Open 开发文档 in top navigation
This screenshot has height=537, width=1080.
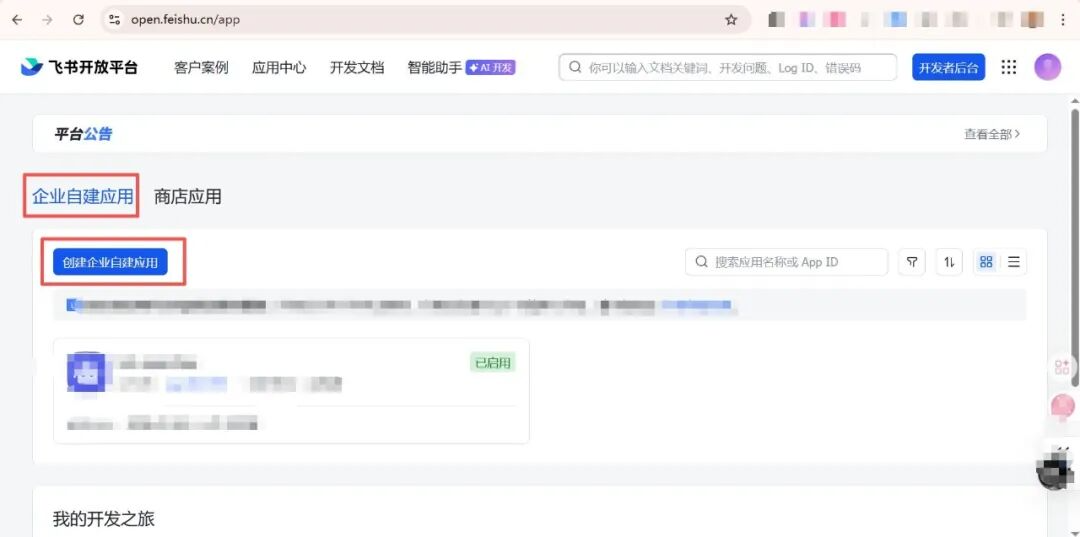coord(357,67)
